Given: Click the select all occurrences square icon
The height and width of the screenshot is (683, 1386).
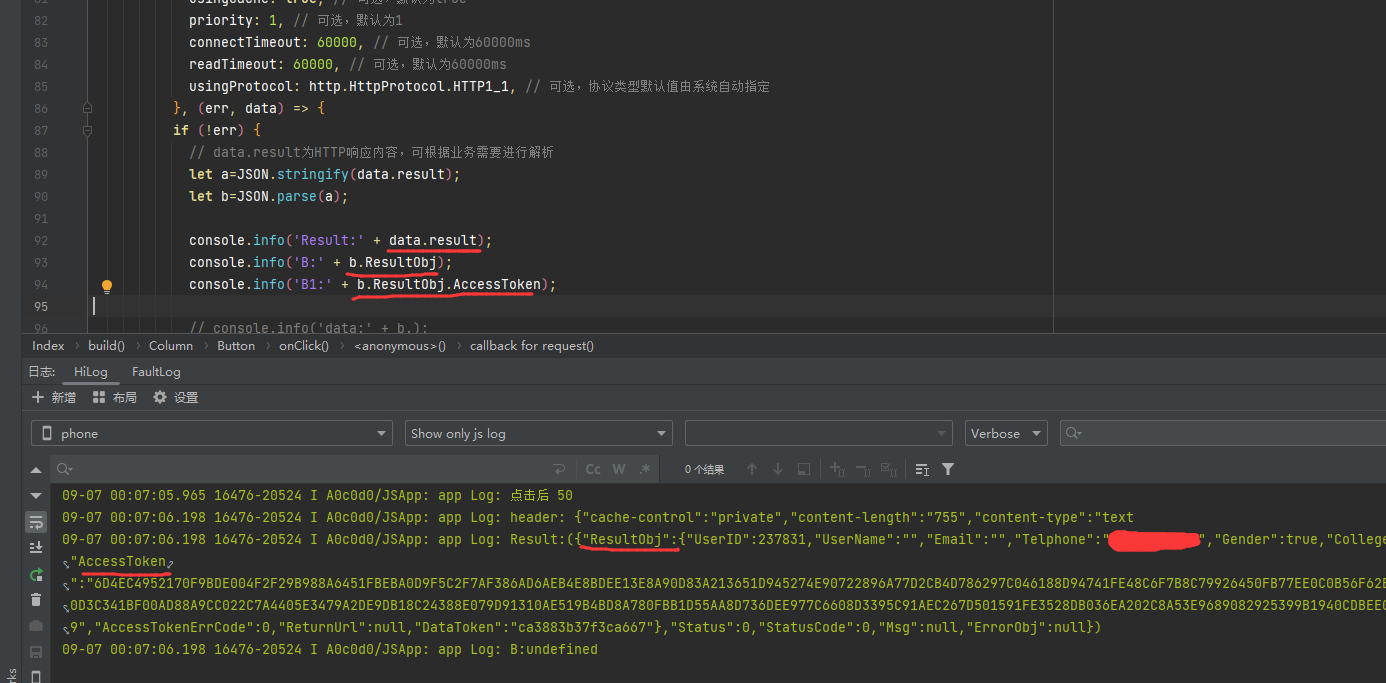Looking at the screenshot, I should click(x=803, y=469).
